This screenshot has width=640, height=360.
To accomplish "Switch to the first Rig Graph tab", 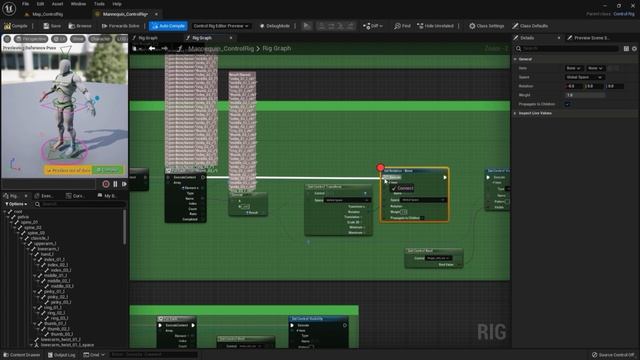I will point(147,38).
